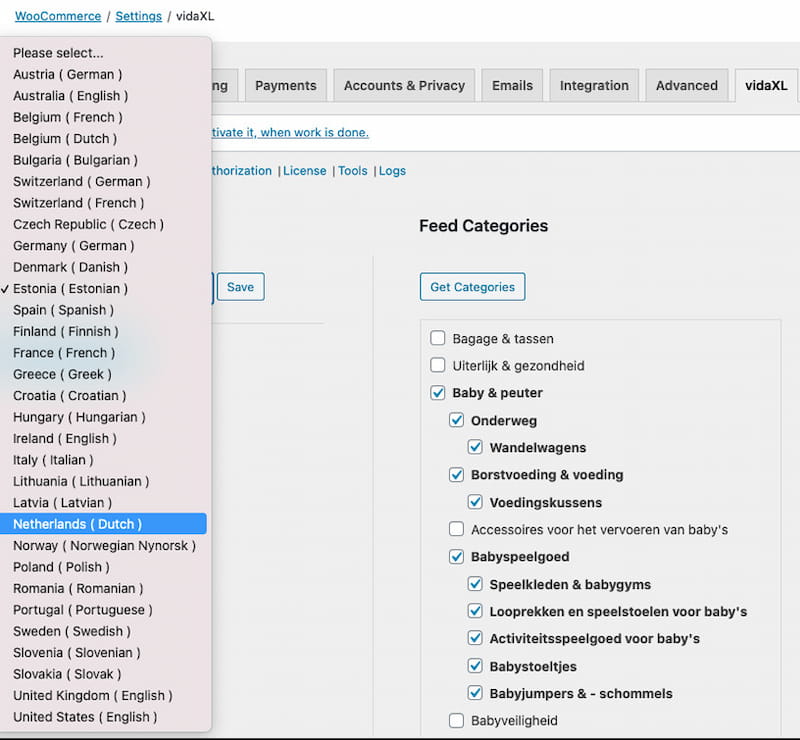
Task: Uncheck the Baby & peuter checkbox
Action: click(x=437, y=392)
